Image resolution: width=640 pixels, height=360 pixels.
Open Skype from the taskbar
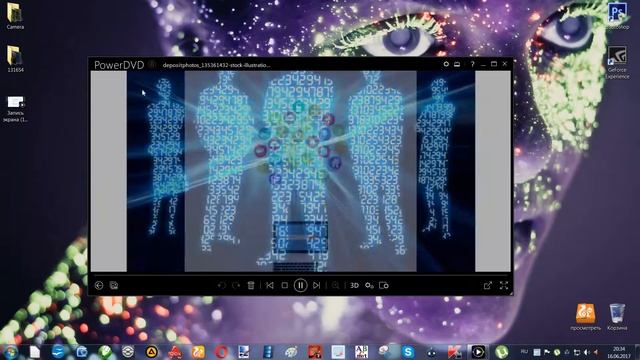pyautogui.click(x=408, y=352)
